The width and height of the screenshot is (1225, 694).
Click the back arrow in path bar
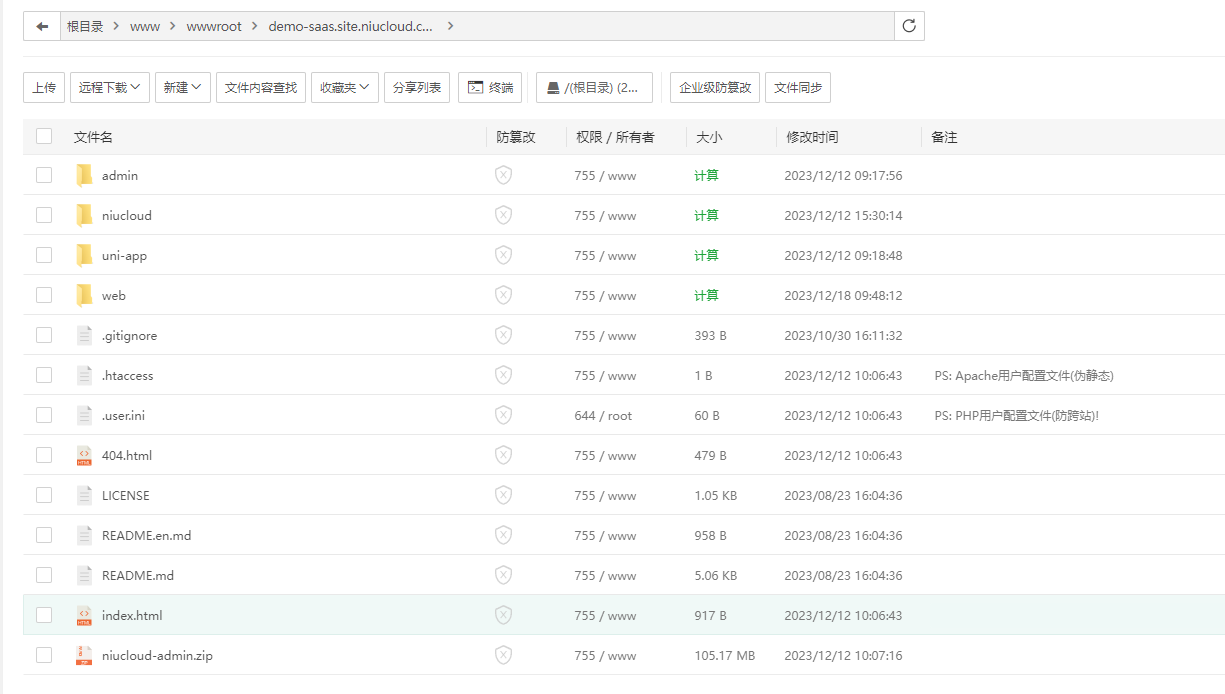[x=42, y=26]
